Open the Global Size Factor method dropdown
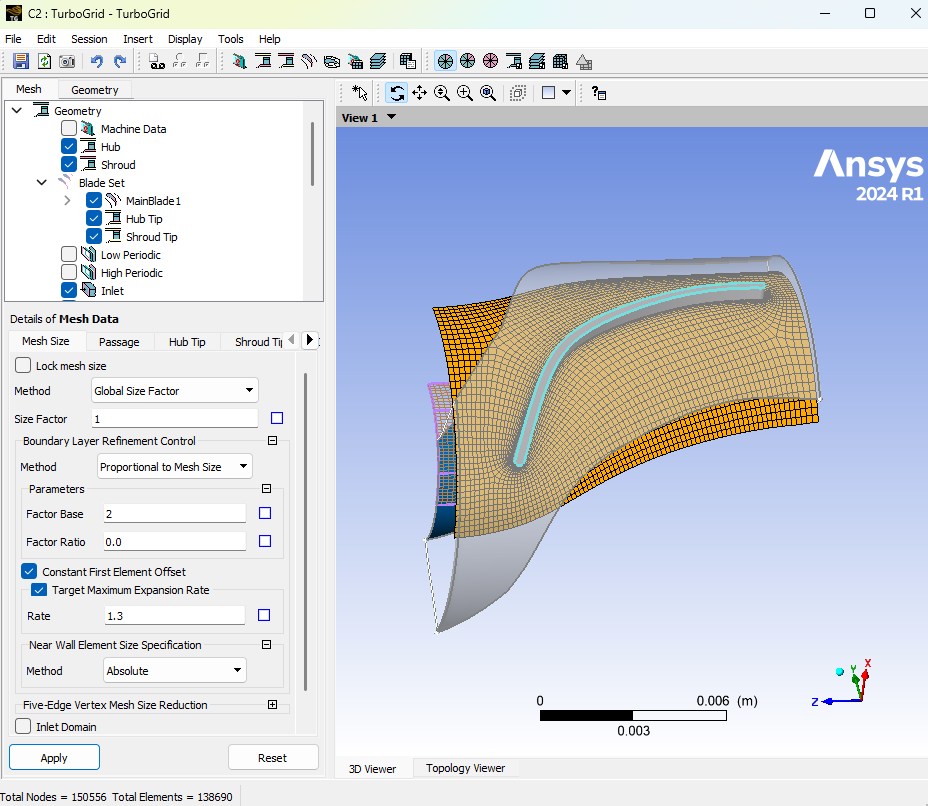Viewport: 928px width, 806px height. (175, 391)
